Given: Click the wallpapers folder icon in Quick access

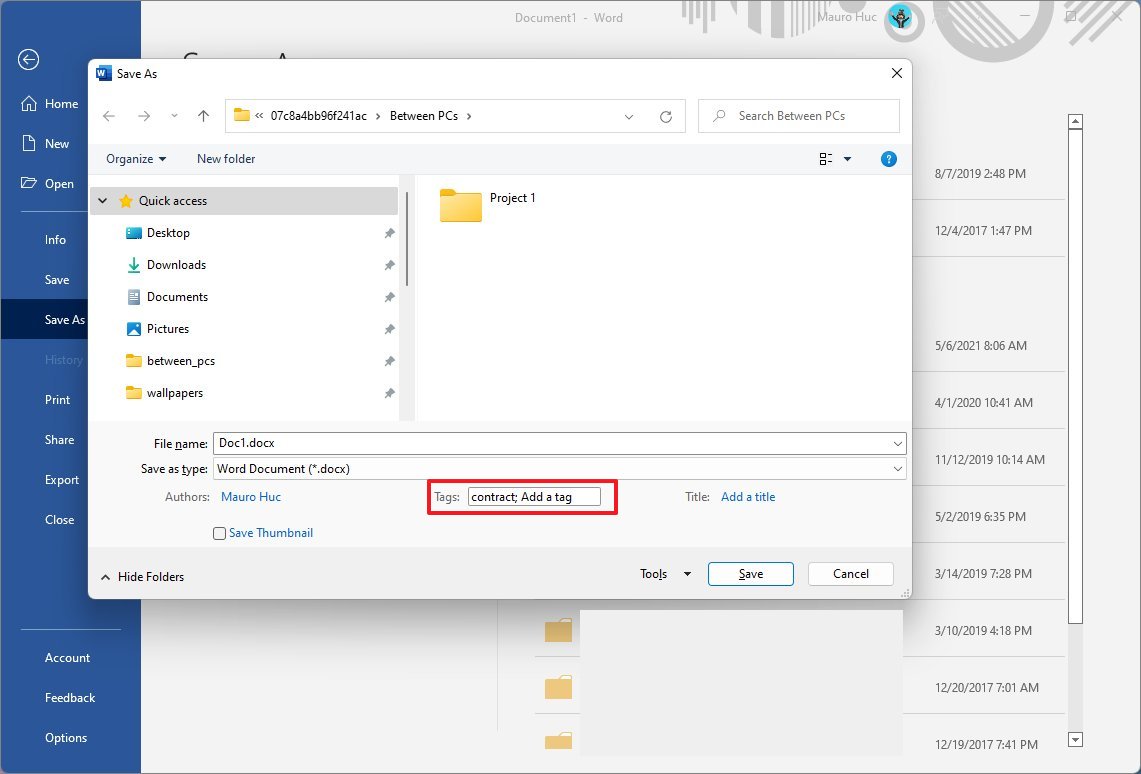Looking at the screenshot, I should tap(134, 392).
